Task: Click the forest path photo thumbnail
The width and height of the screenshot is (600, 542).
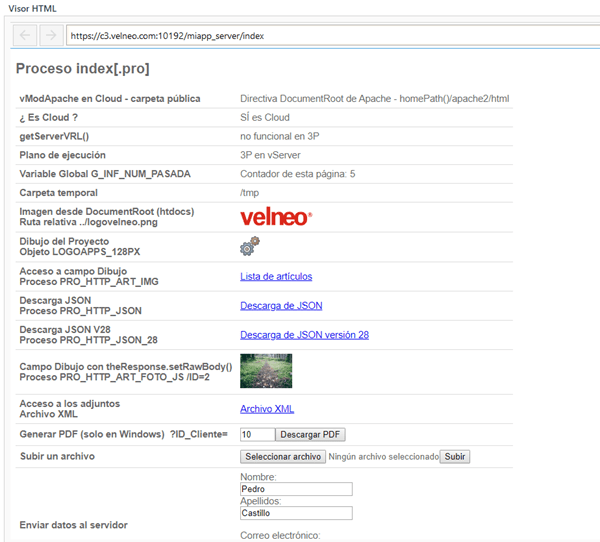Action: click(266, 371)
